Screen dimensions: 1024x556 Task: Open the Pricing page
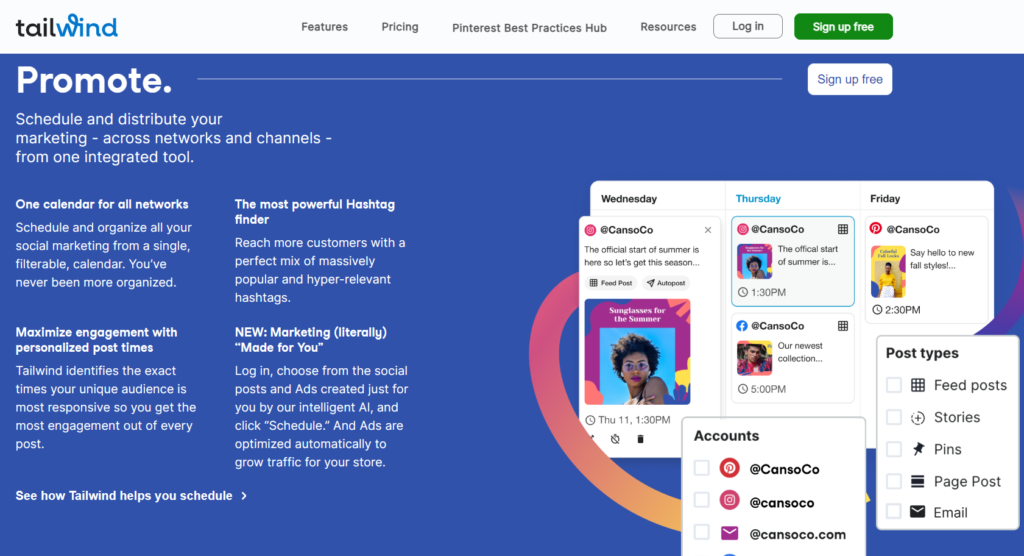click(400, 27)
